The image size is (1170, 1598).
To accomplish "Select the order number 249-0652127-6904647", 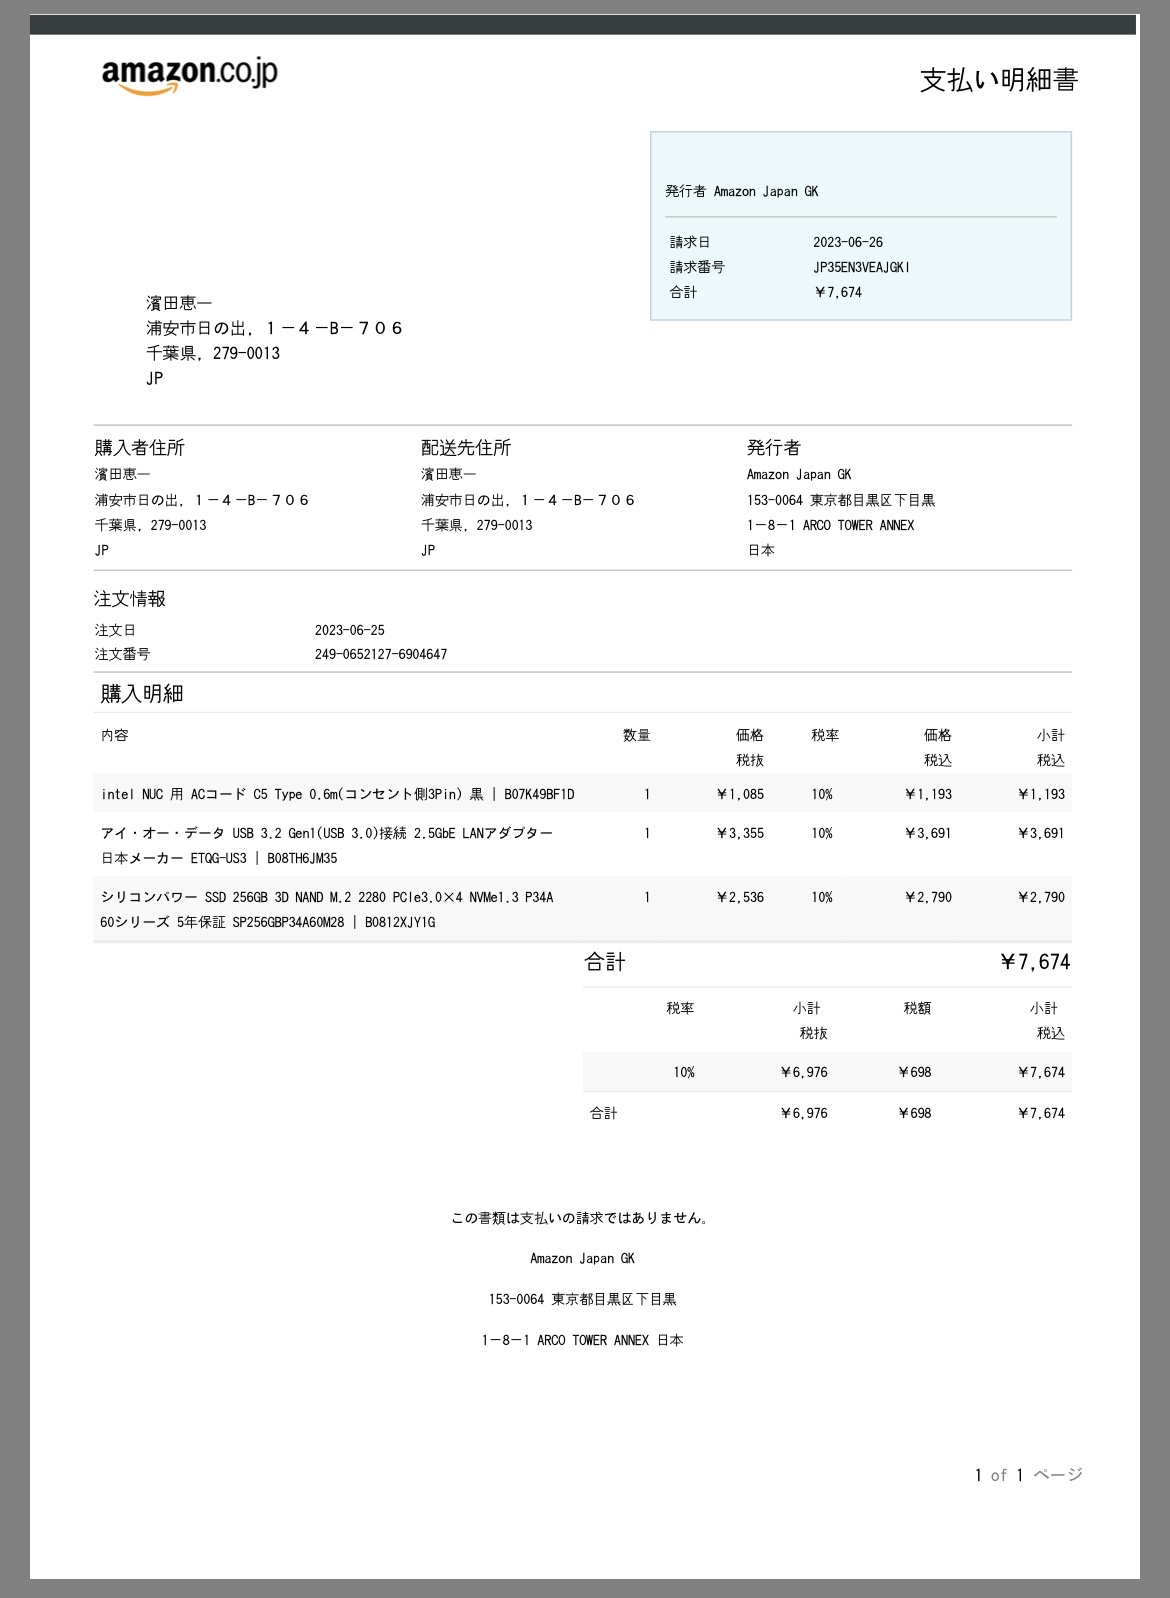I will [x=380, y=654].
